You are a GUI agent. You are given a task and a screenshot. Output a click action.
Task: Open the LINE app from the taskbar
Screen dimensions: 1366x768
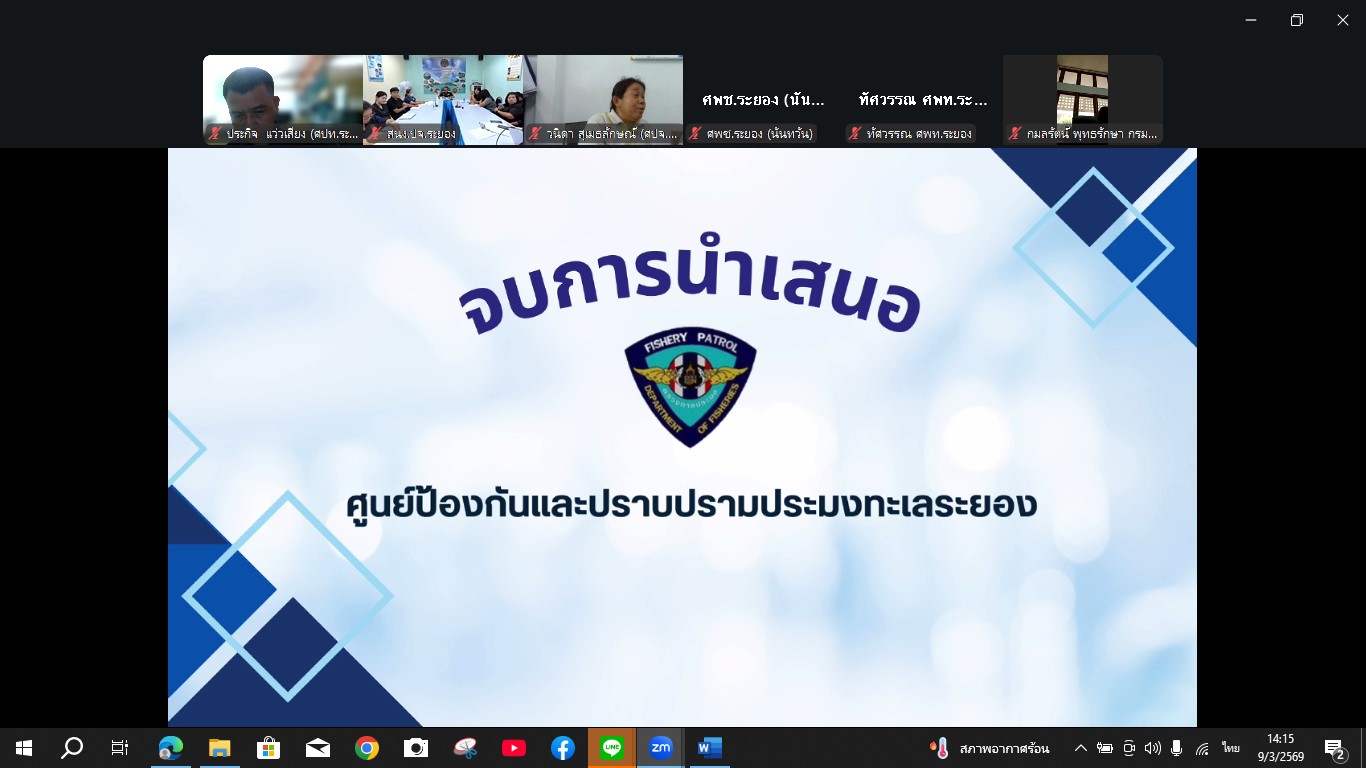pos(612,748)
